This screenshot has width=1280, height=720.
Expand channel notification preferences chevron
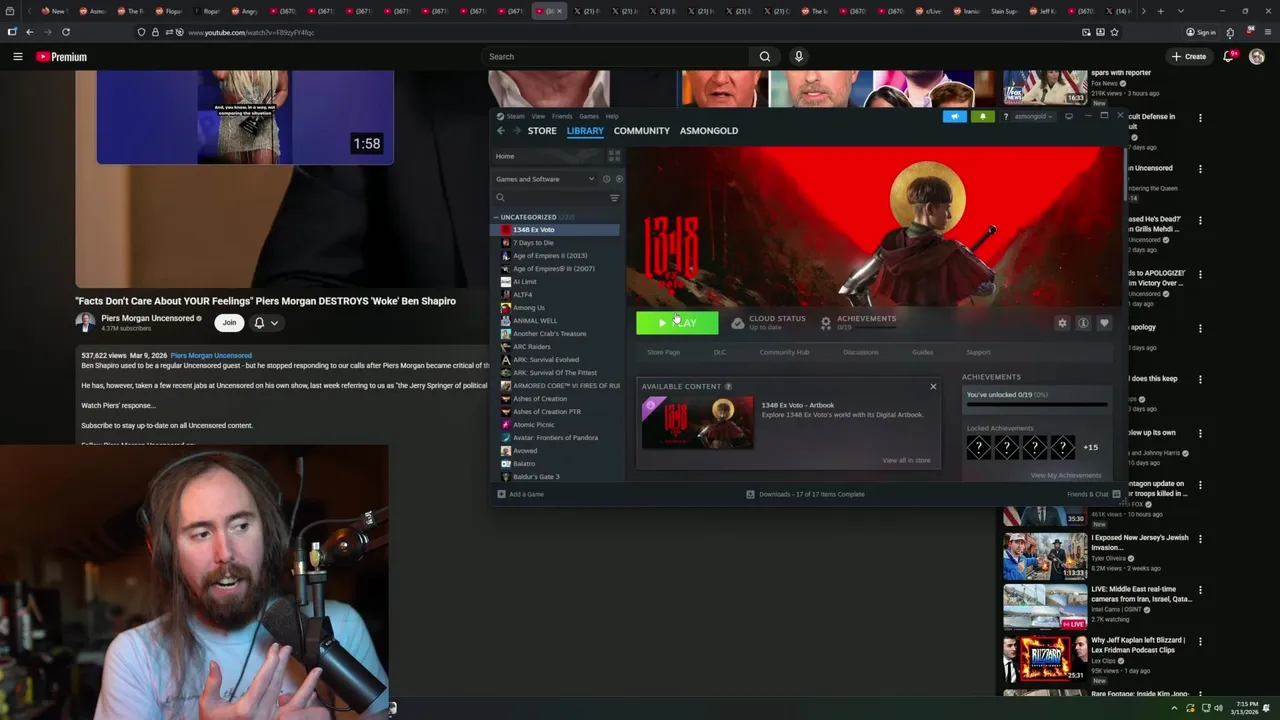pos(274,323)
